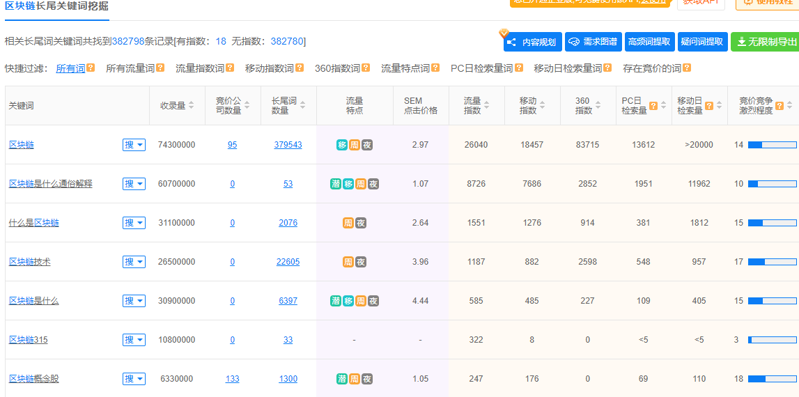The width and height of the screenshot is (799, 397).
Task: Open 搜 dropdown for 区块链 row
Action: tap(134, 145)
